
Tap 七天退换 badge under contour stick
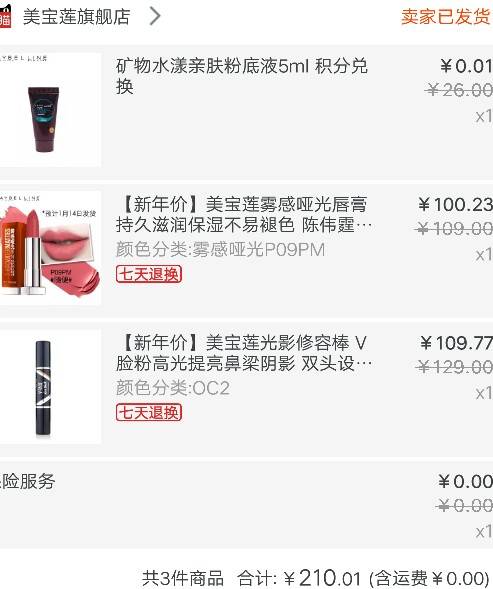[149, 412]
